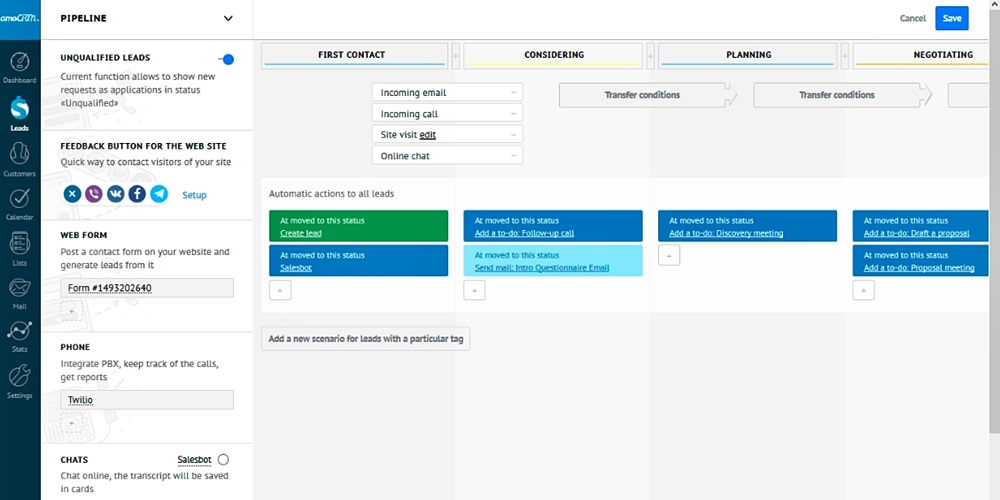Viewport: 1000px width, 500px height.
Task: Toggle the Unqualified Leads switch off
Action: coord(226,60)
